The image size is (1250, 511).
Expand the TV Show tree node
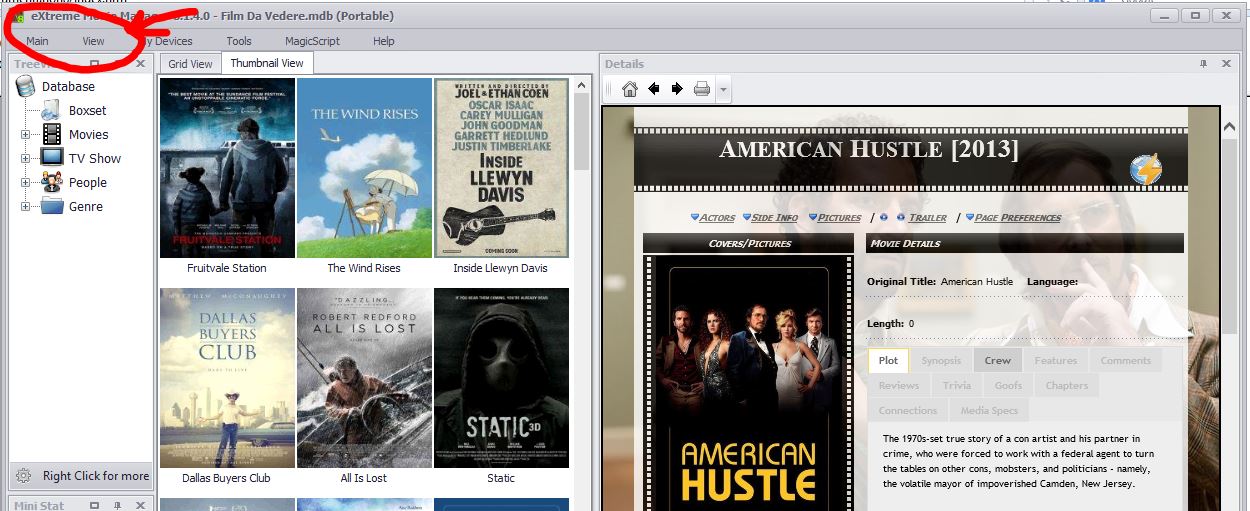[26, 159]
